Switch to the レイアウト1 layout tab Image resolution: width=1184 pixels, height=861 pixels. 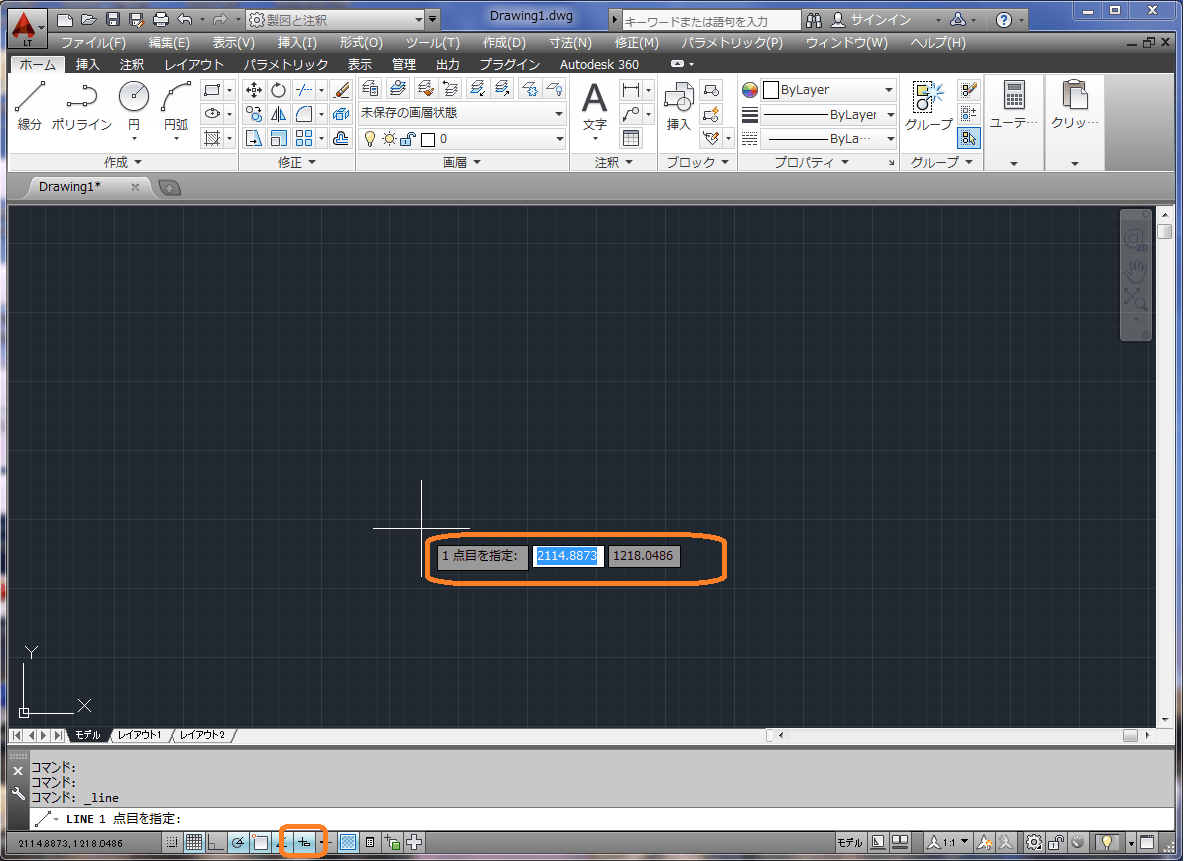click(x=140, y=735)
